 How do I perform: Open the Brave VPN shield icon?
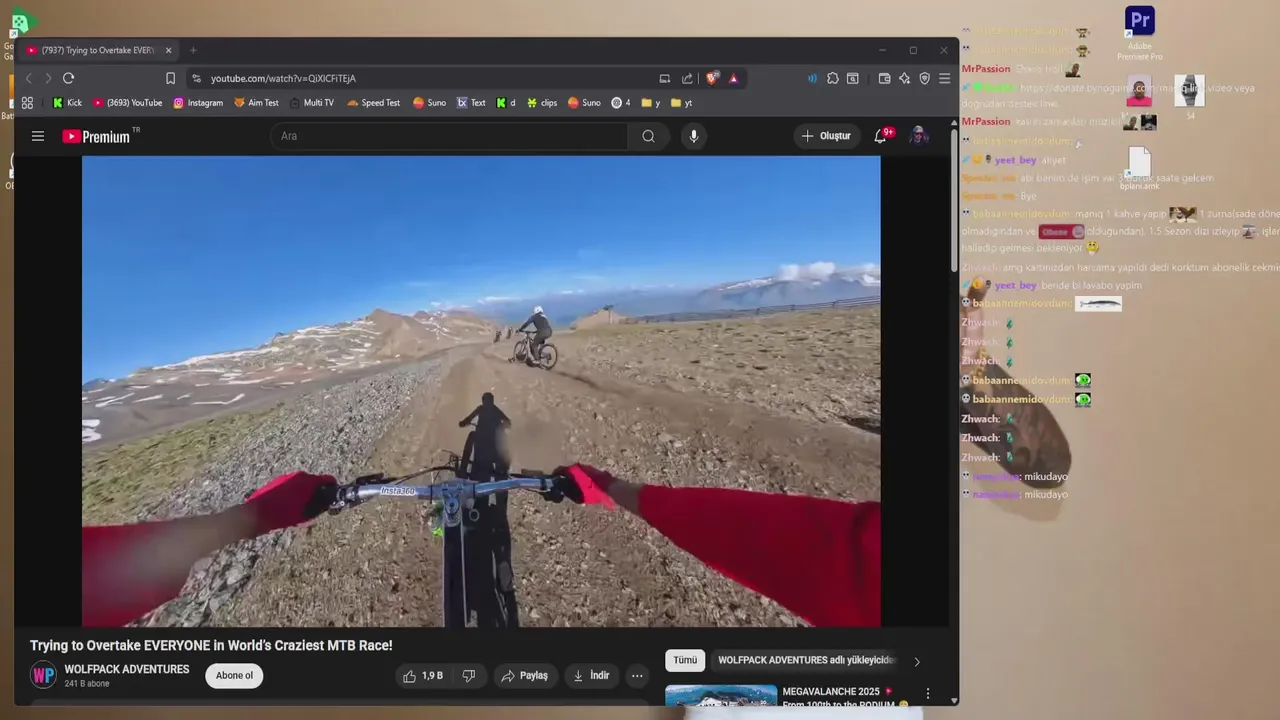tap(924, 78)
